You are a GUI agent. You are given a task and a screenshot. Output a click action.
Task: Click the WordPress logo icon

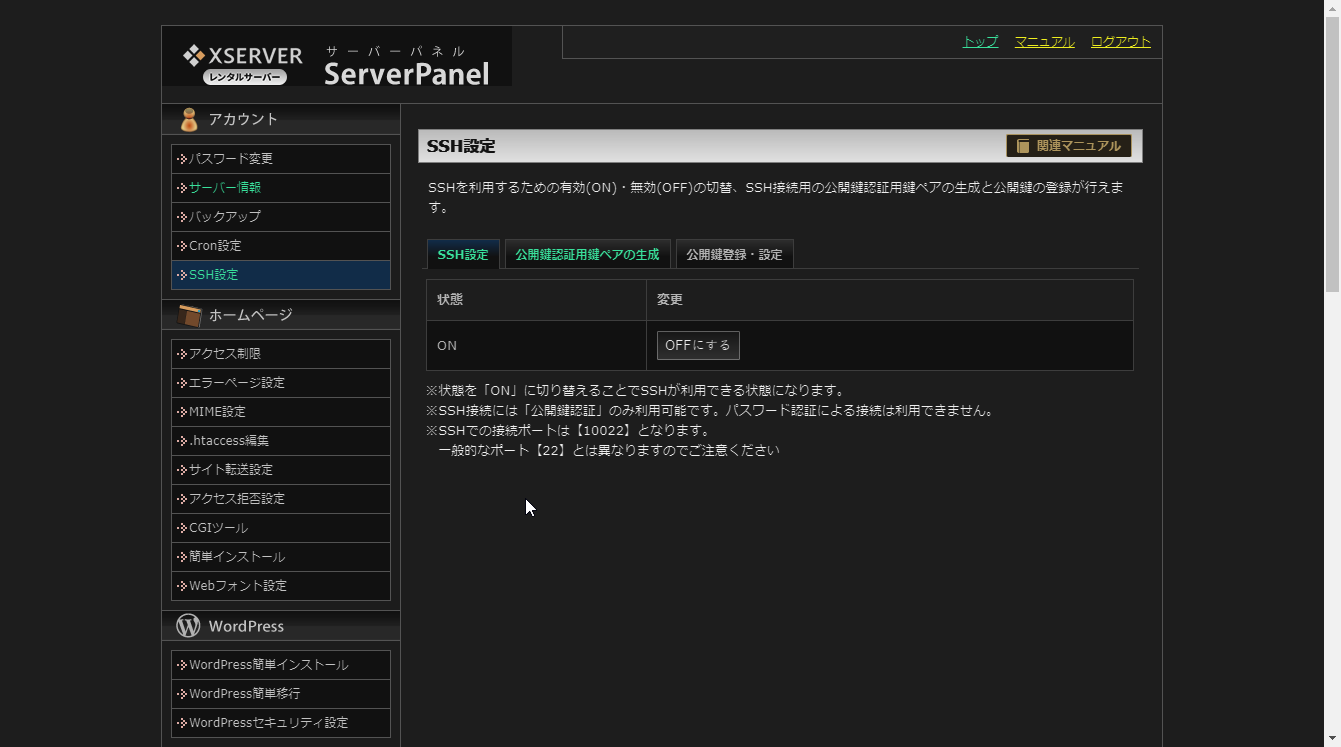tap(188, 626)
